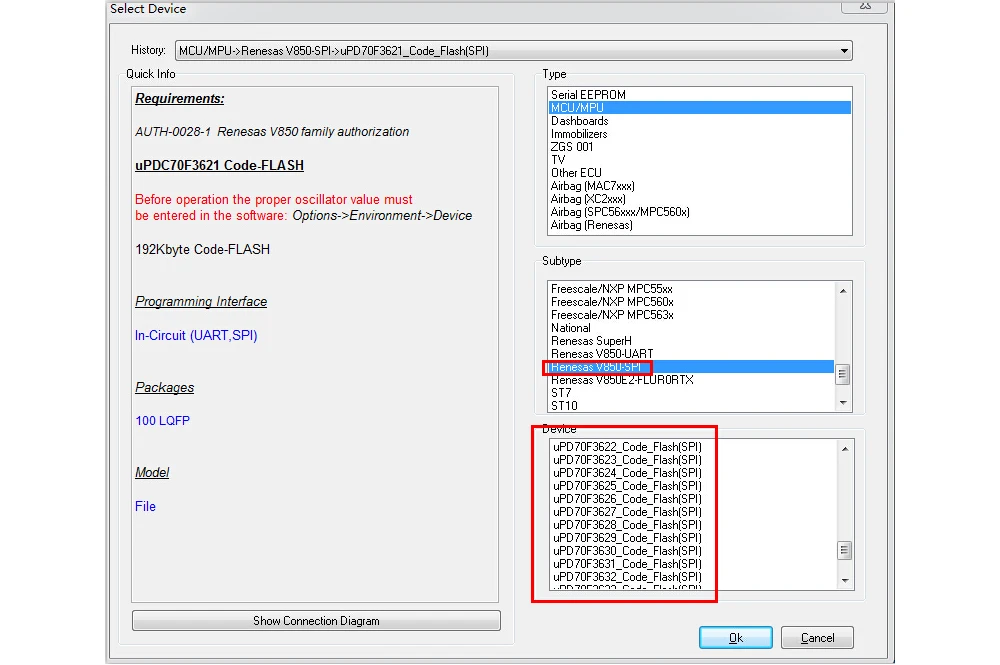
Task: Select Other ECU type entry
Action: click(576, 173)
